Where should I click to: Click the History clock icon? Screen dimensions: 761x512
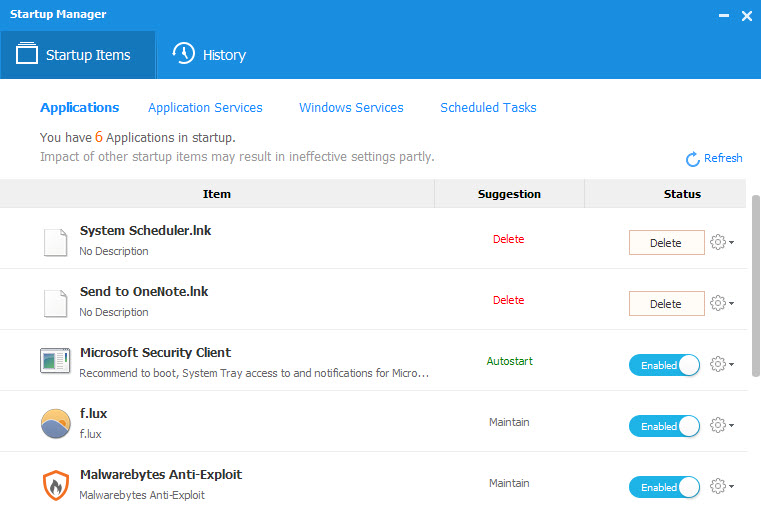[183, 53]
